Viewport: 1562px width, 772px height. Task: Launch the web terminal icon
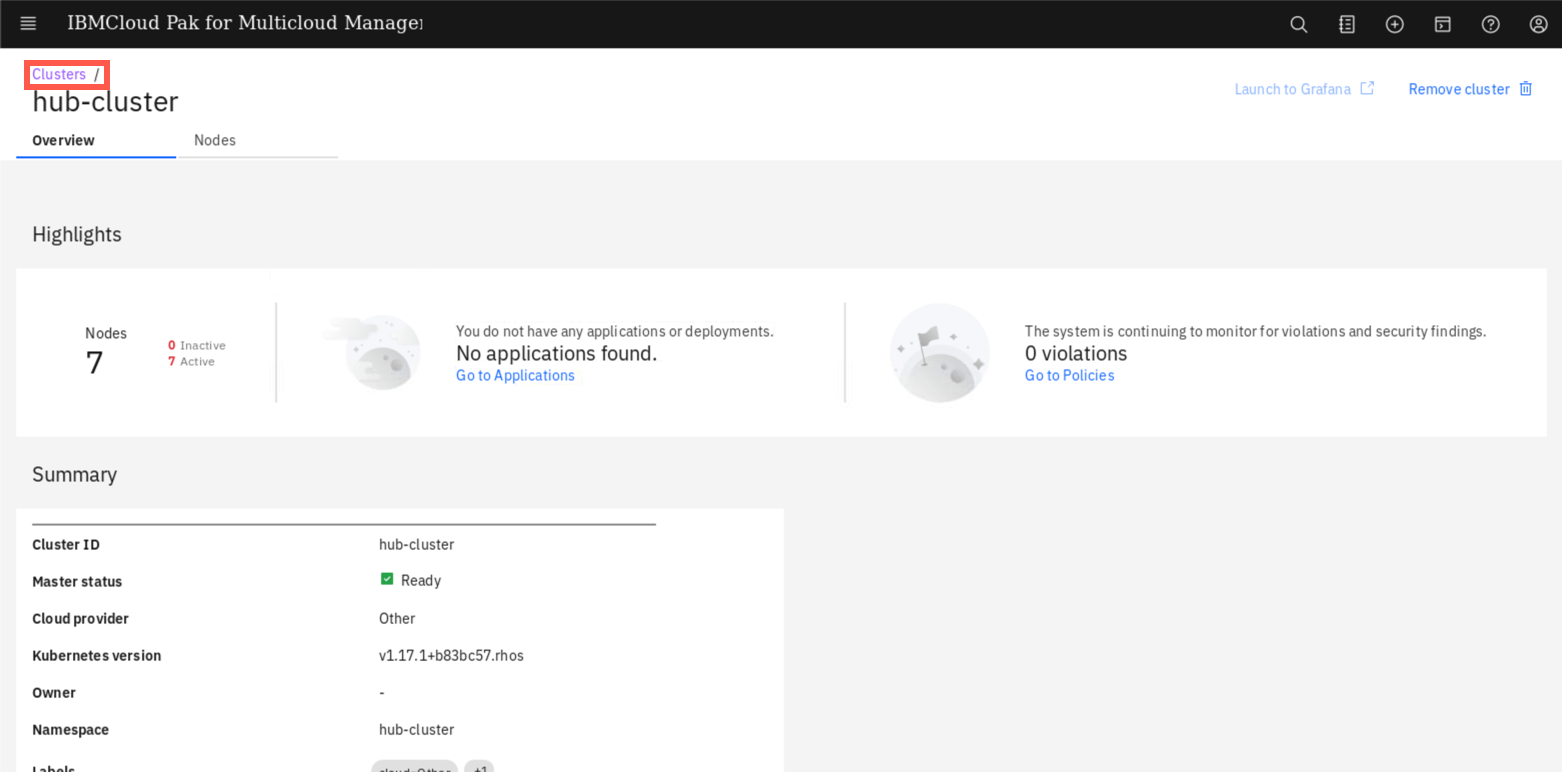[x=1442, y=23]
